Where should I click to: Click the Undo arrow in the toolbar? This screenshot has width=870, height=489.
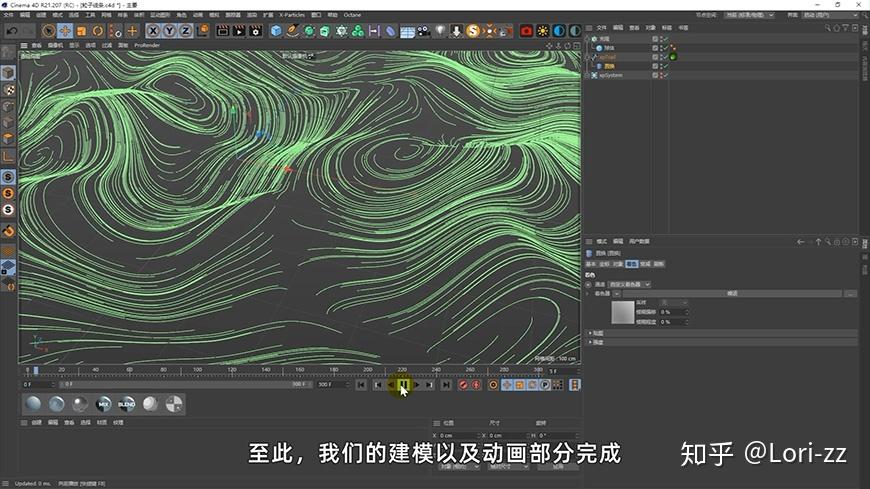[12, 31]
